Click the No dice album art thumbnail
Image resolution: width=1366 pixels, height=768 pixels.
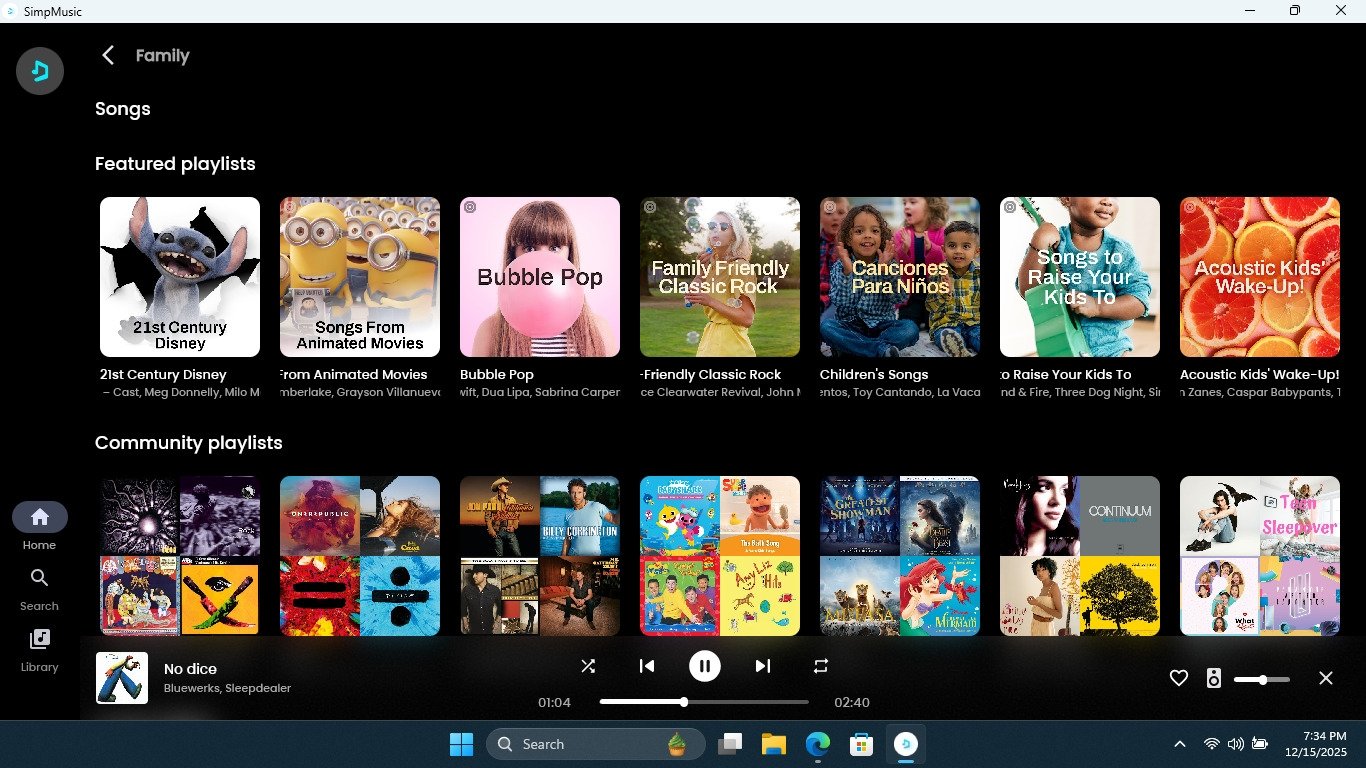[122, 678]
